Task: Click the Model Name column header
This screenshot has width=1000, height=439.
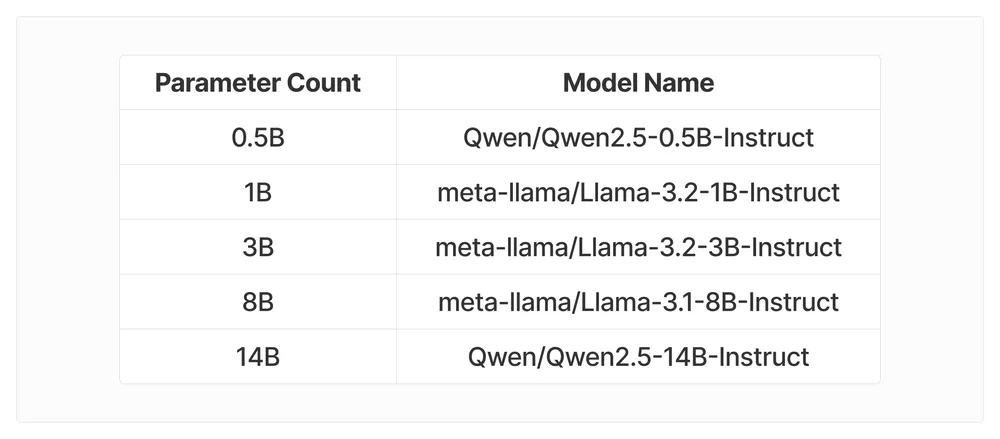Action: click(638, 83)
